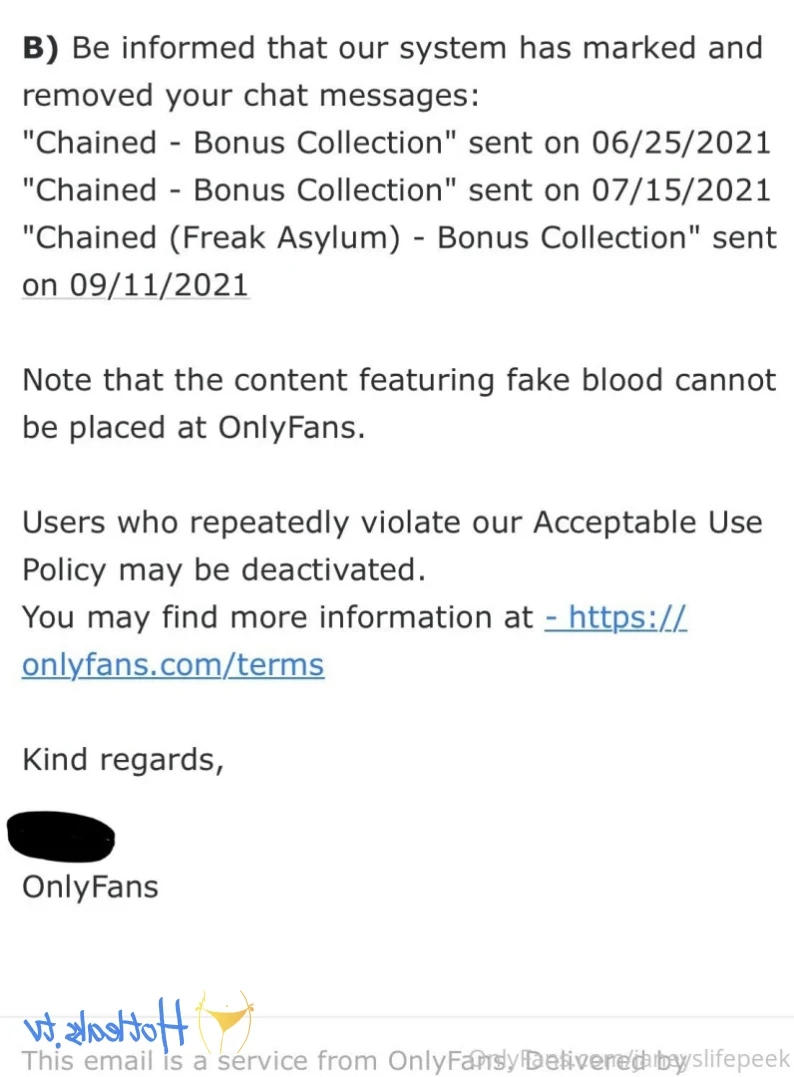Select the 07/15/2021 Chained Bonus Collection line

pyautogui.click(x=396, y=190)
